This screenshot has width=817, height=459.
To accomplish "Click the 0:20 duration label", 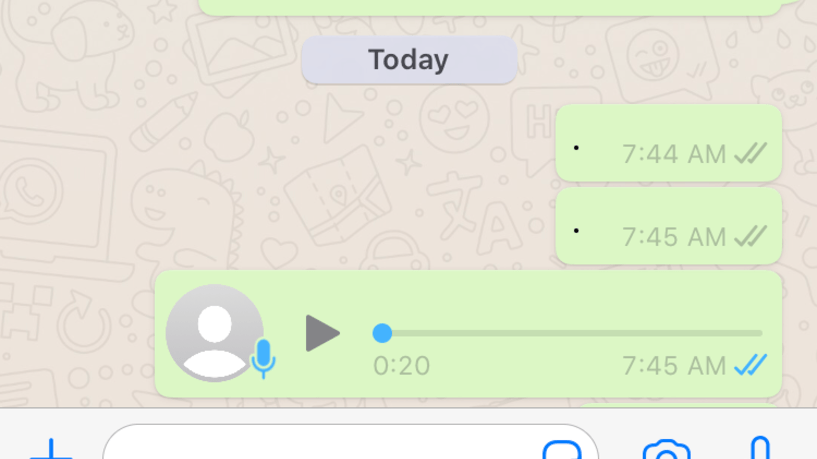I will point(401,366).
